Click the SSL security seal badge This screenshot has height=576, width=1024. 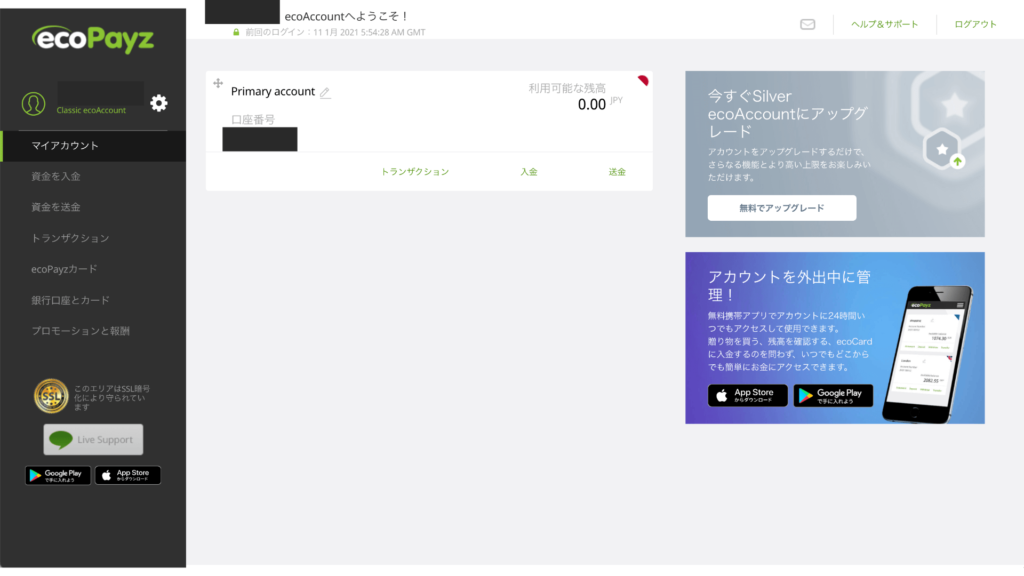(51, 396)
